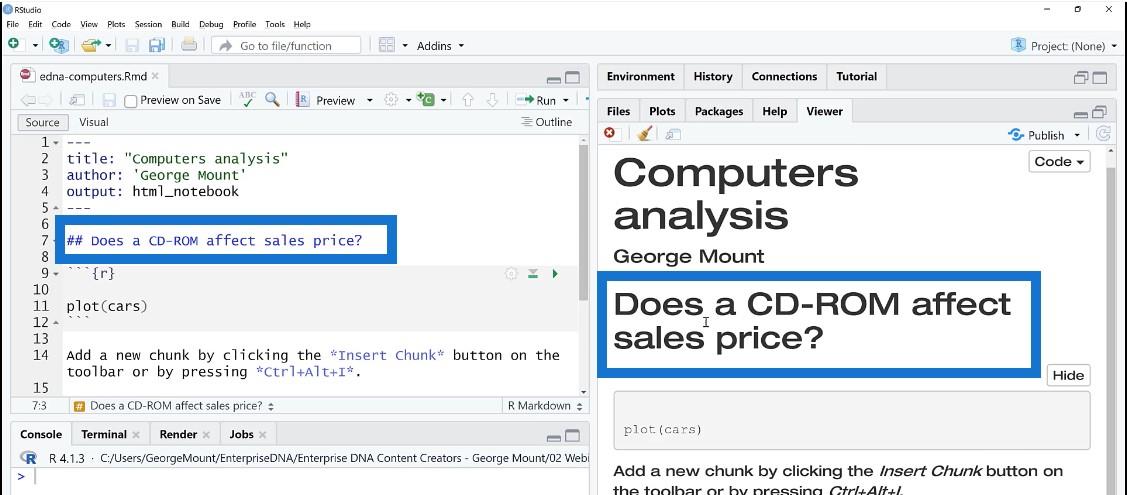
Task: Close the Render tab
Action: tap(207, 435)
